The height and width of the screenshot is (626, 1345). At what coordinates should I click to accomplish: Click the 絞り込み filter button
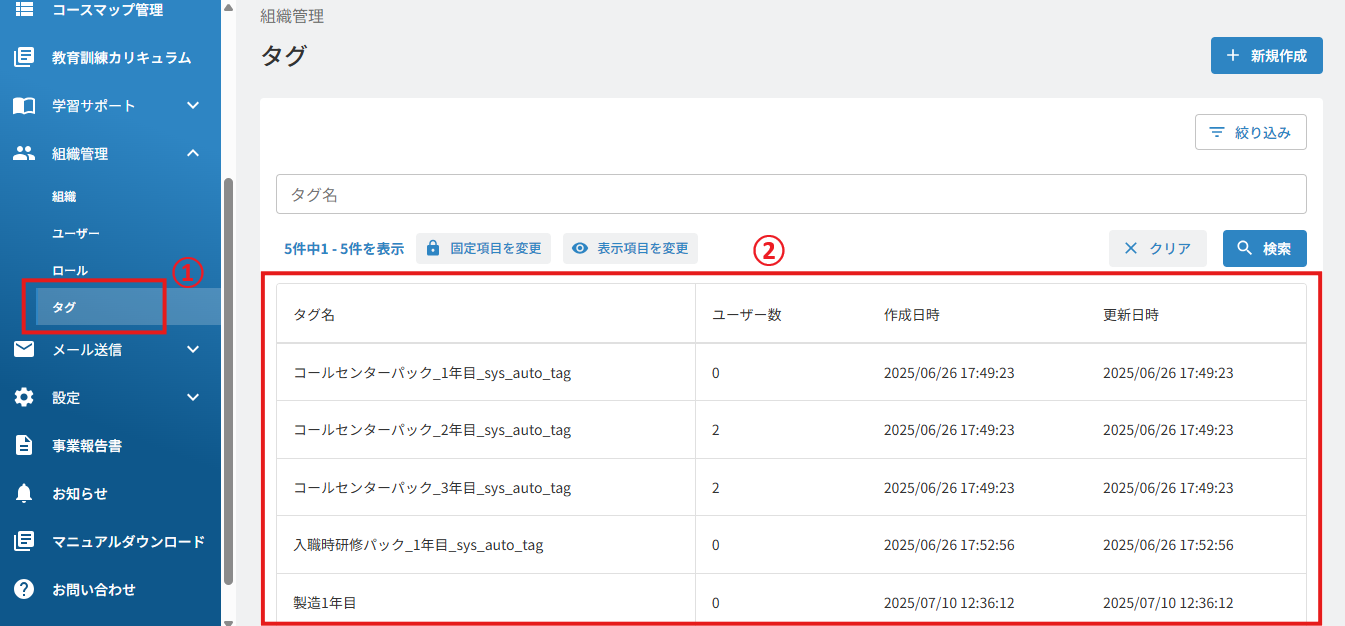tap(1250, 133)
